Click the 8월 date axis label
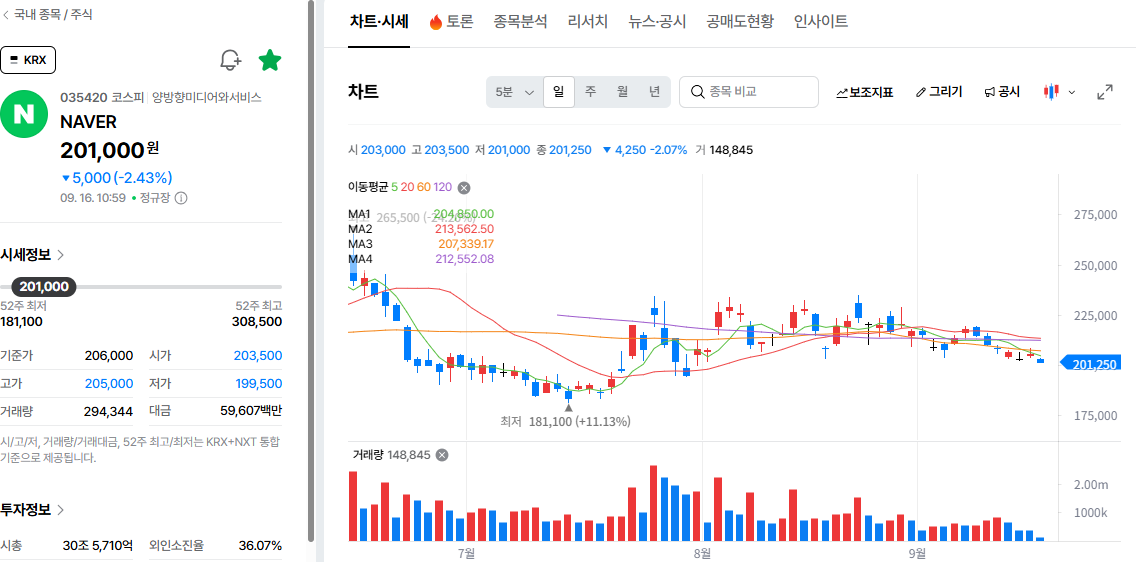Screen dimensions: 1136x562 point(701,554)
